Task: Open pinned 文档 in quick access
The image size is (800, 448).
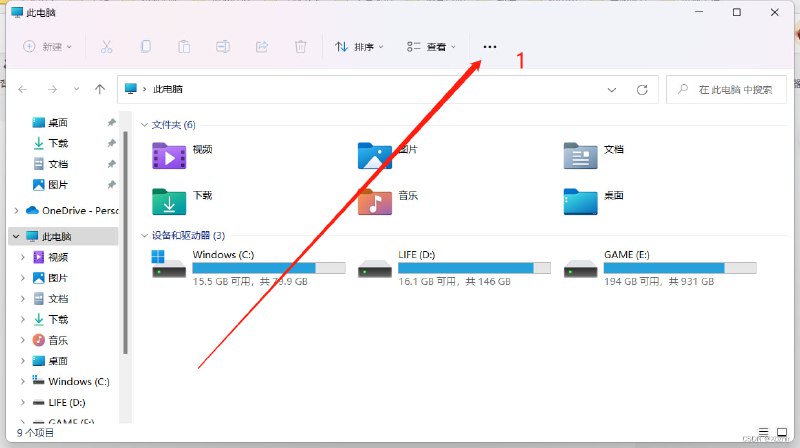Action: 58,164
